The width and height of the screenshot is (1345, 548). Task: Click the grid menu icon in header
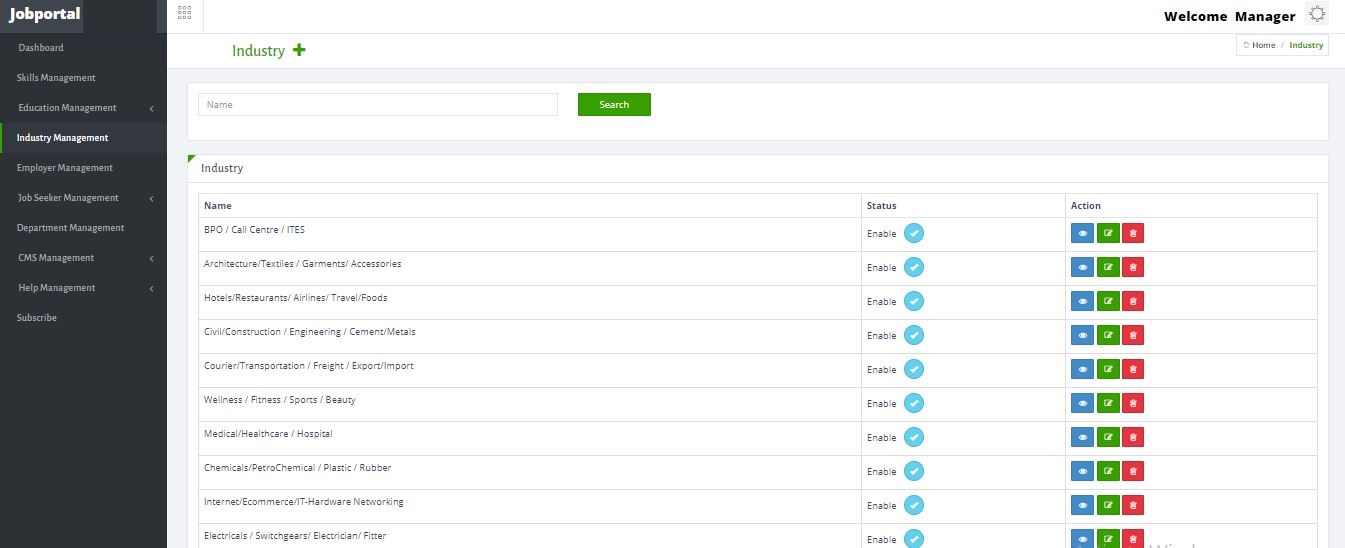click(184, 13)
